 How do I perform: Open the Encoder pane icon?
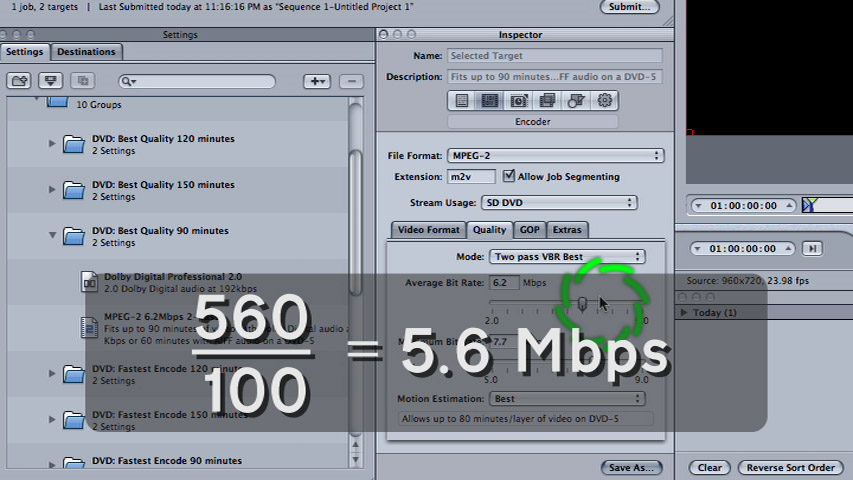(x=490, y=101)
